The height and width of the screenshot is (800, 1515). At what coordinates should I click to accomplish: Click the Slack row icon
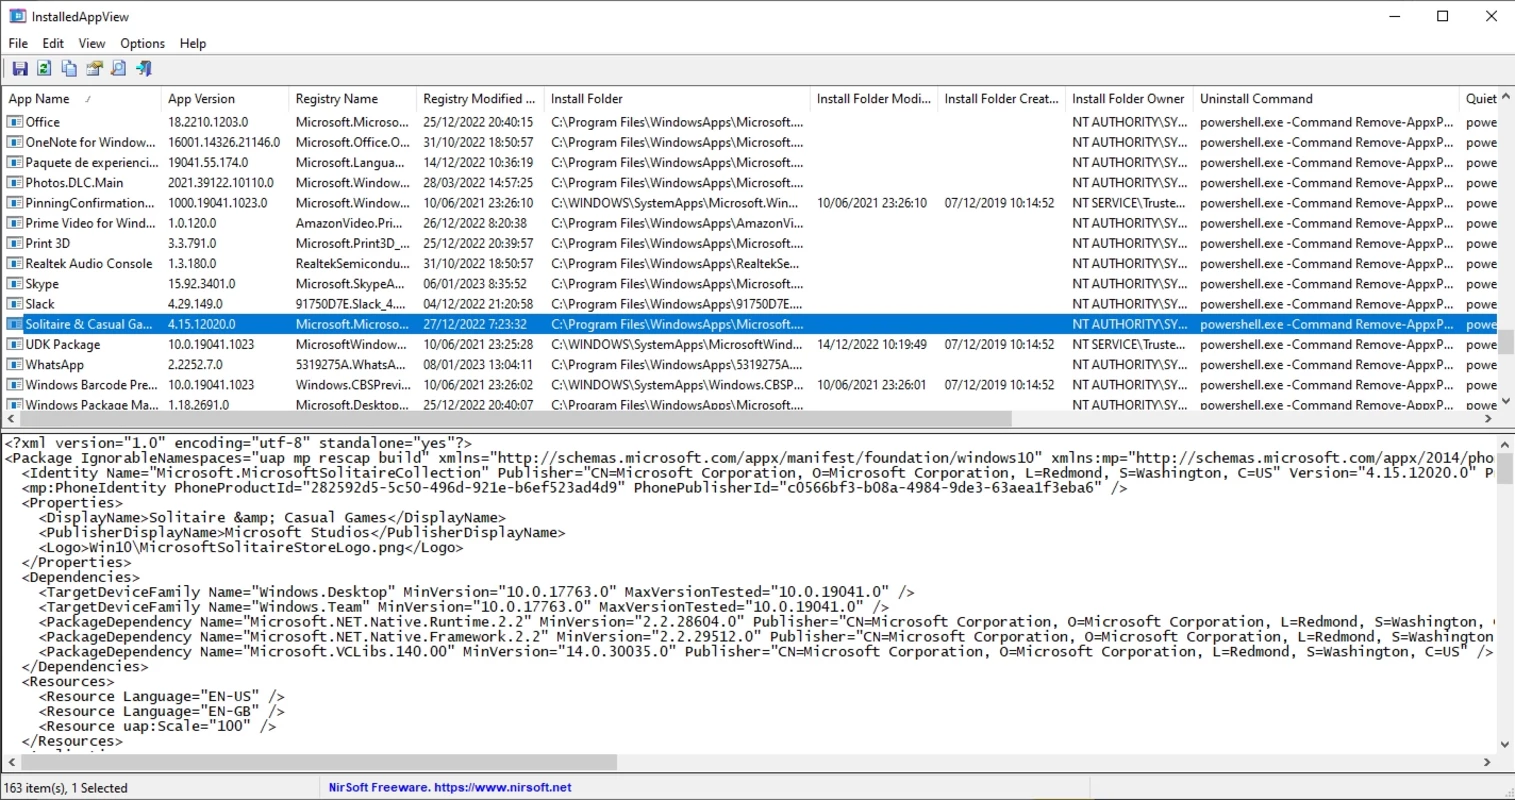pyautogui.click(x=15, y=304)
